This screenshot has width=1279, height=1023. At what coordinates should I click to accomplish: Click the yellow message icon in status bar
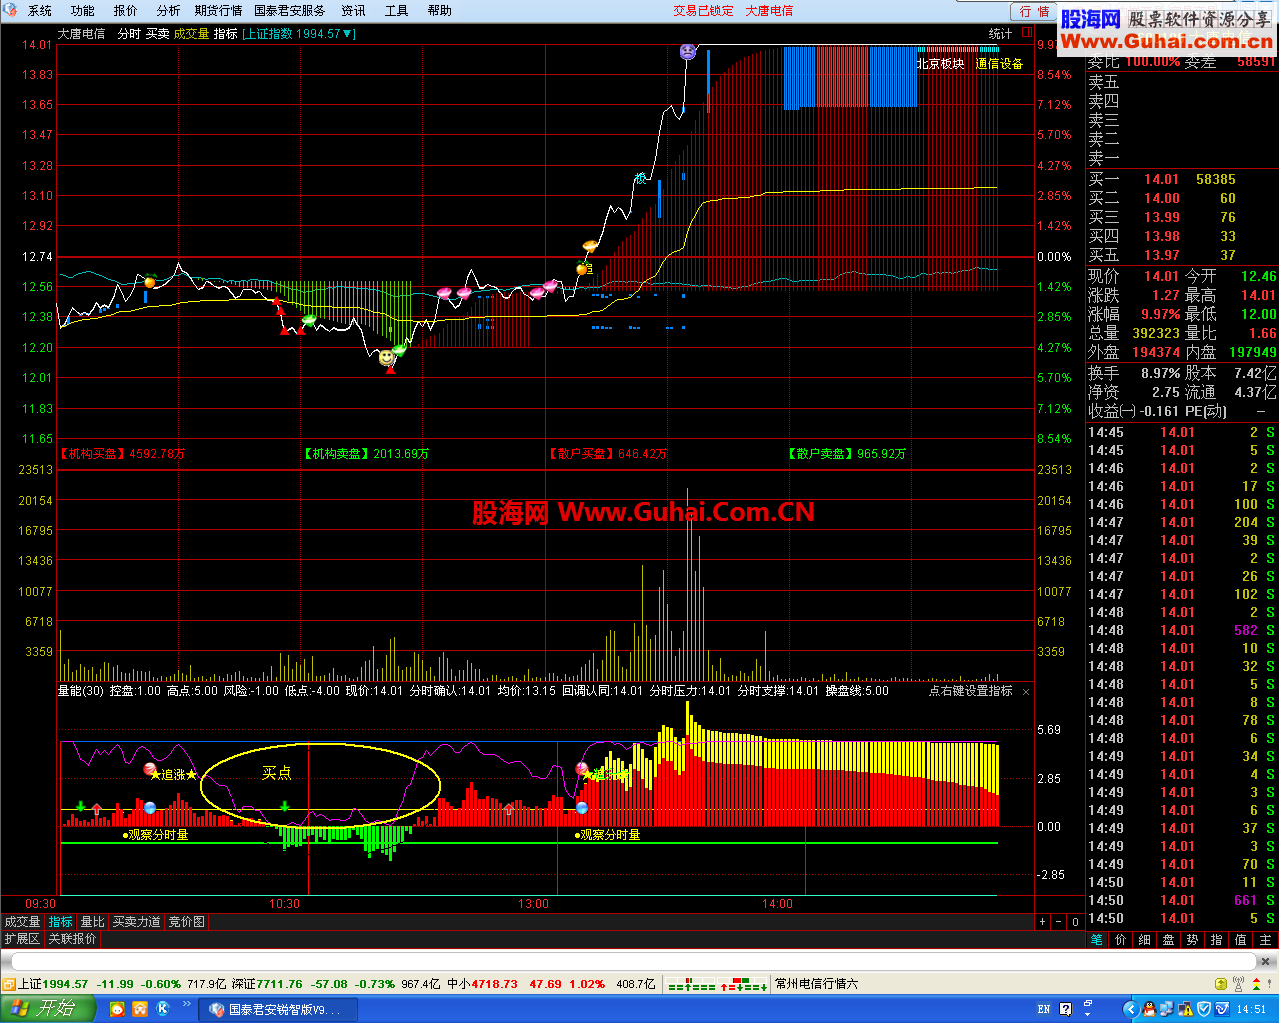click(1221, 984)
